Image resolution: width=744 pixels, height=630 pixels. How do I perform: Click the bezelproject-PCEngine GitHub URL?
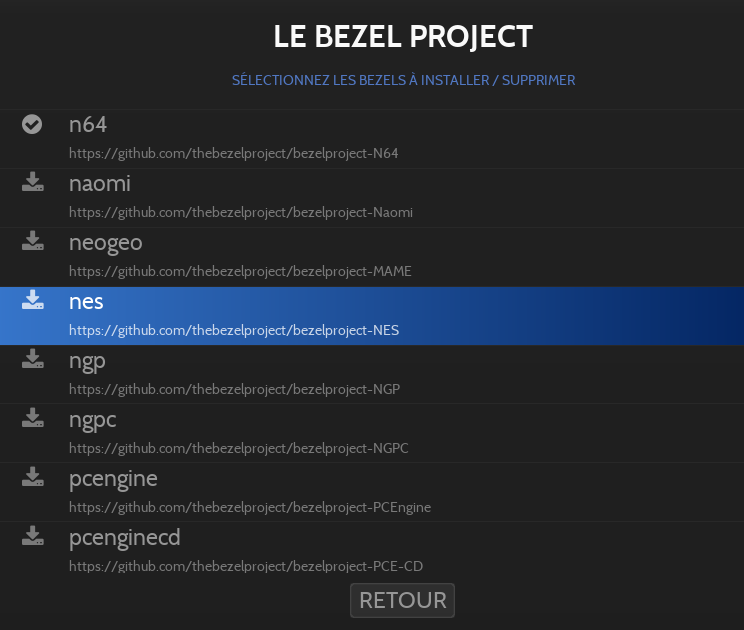(249, 507)
